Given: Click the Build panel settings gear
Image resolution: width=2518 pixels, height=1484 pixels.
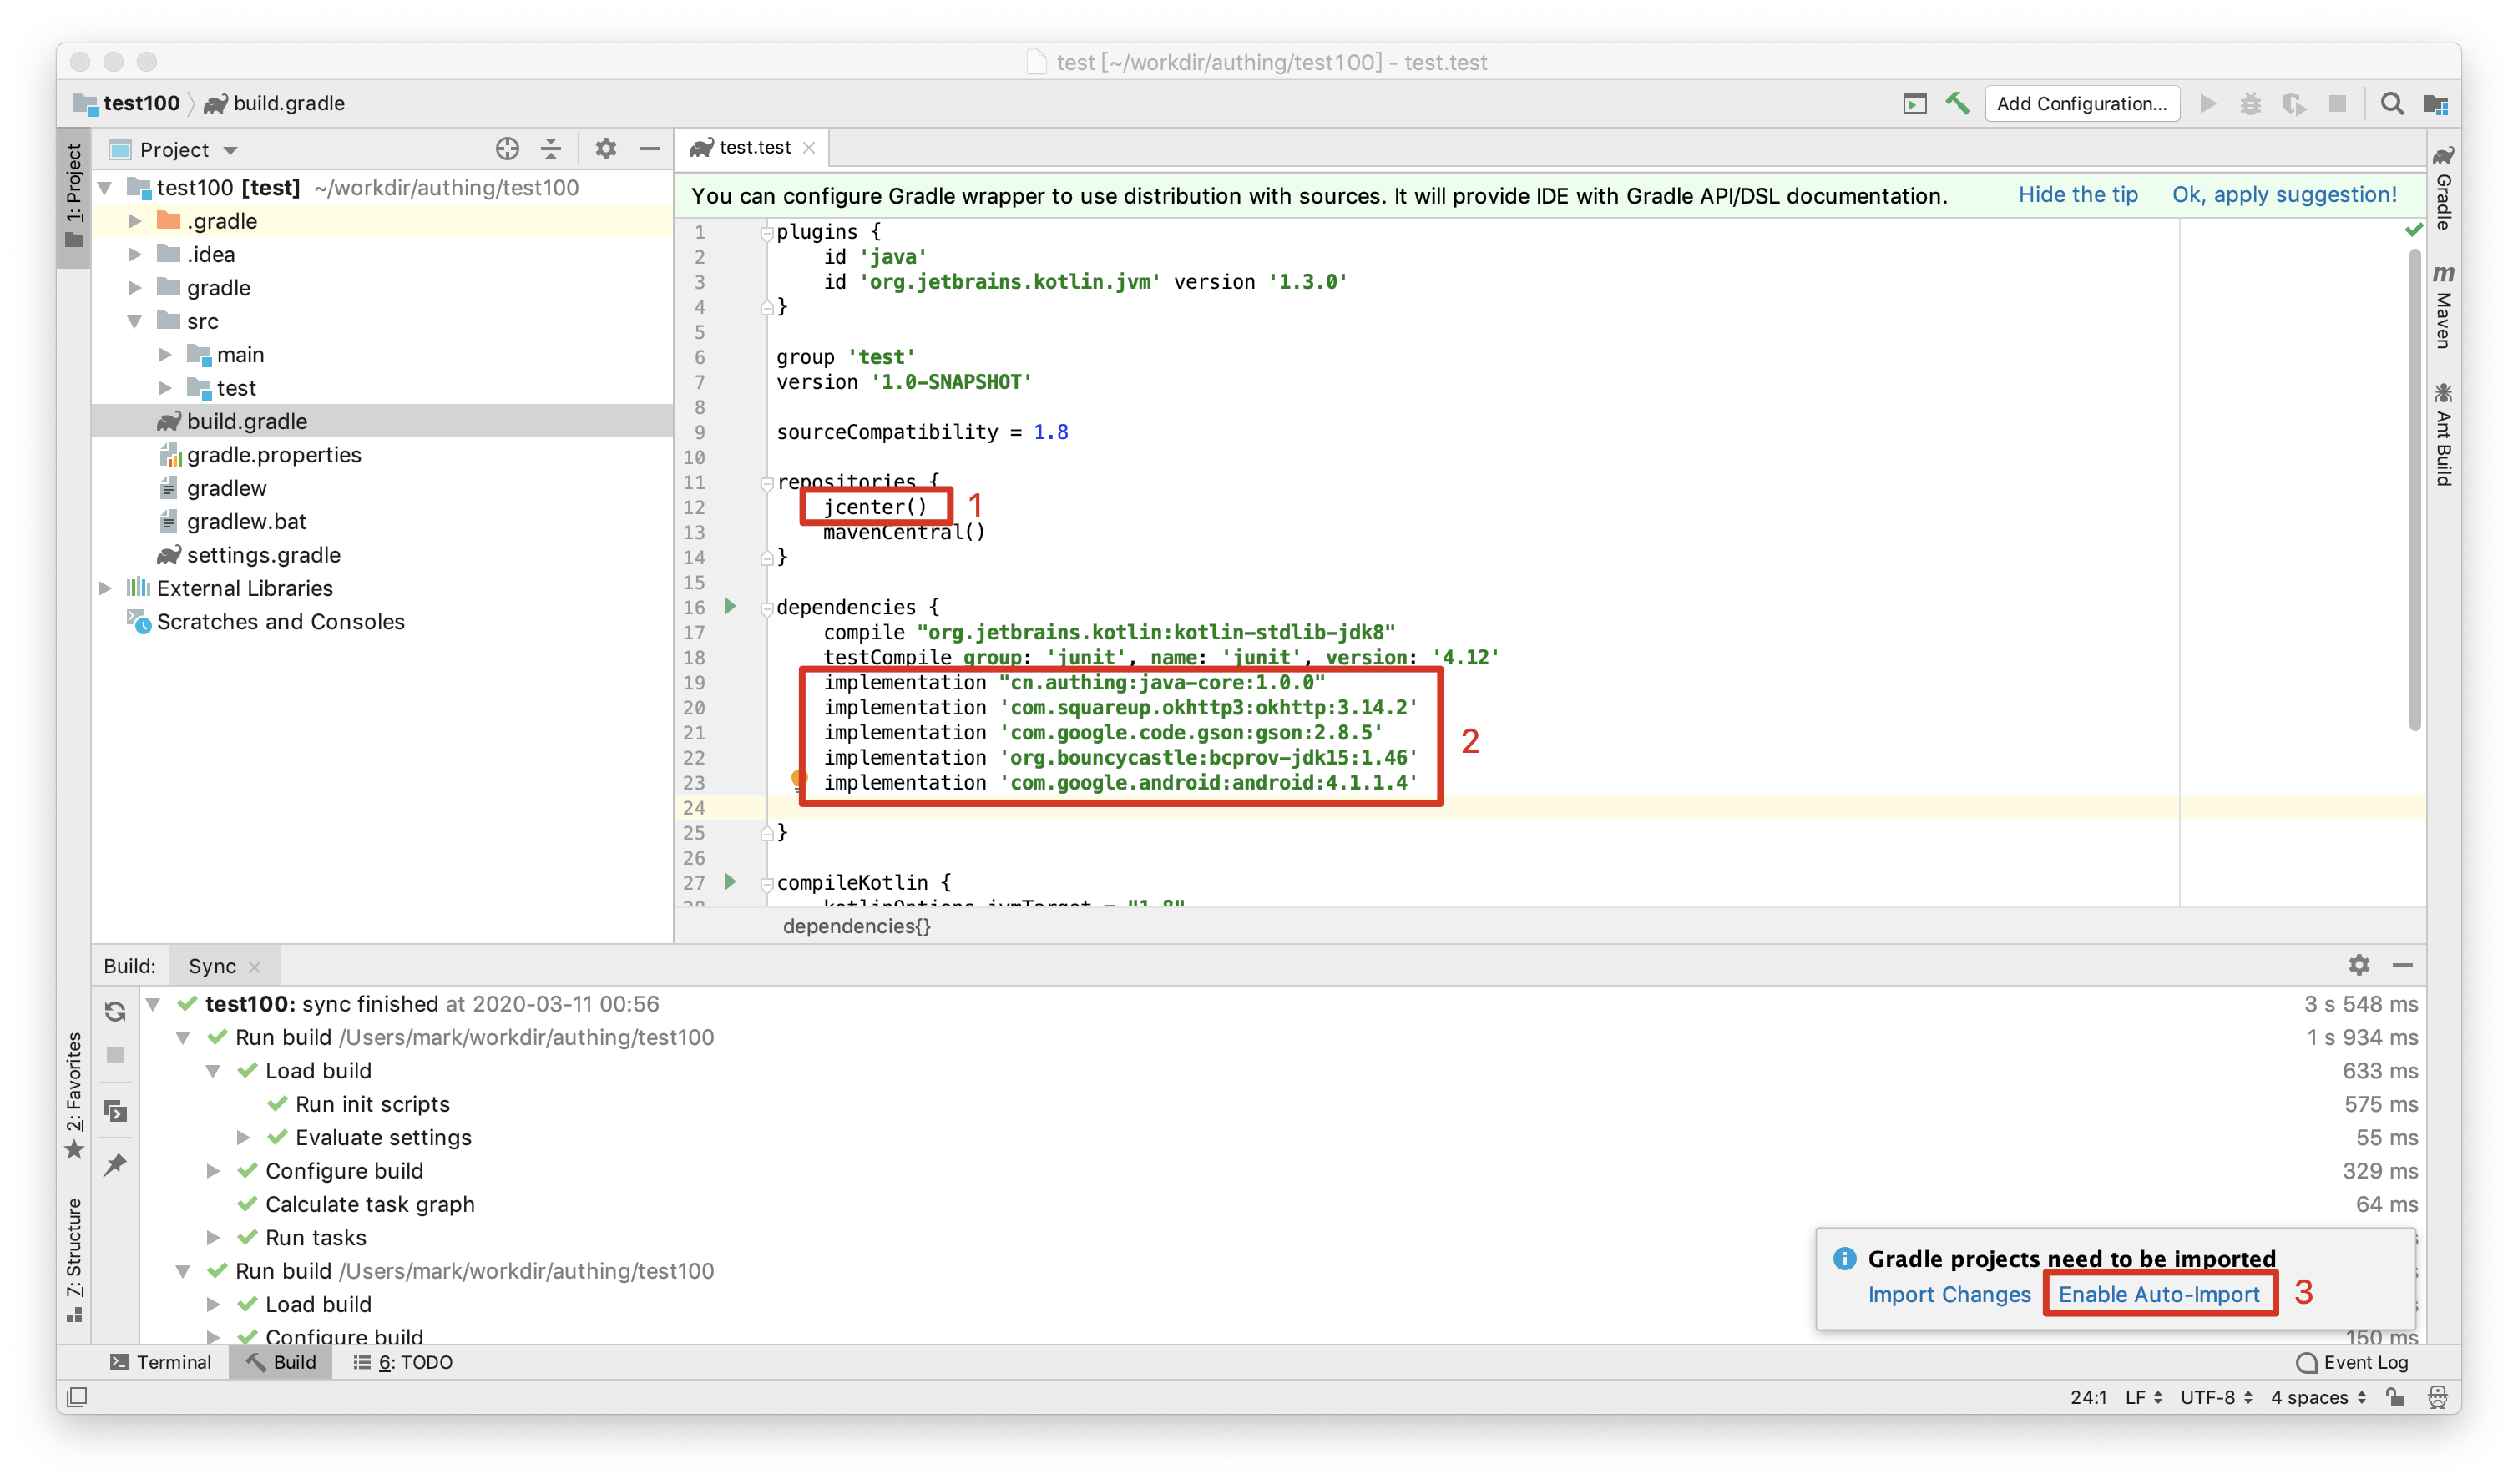Looking at the screenshot, I should click(2359, 965).
